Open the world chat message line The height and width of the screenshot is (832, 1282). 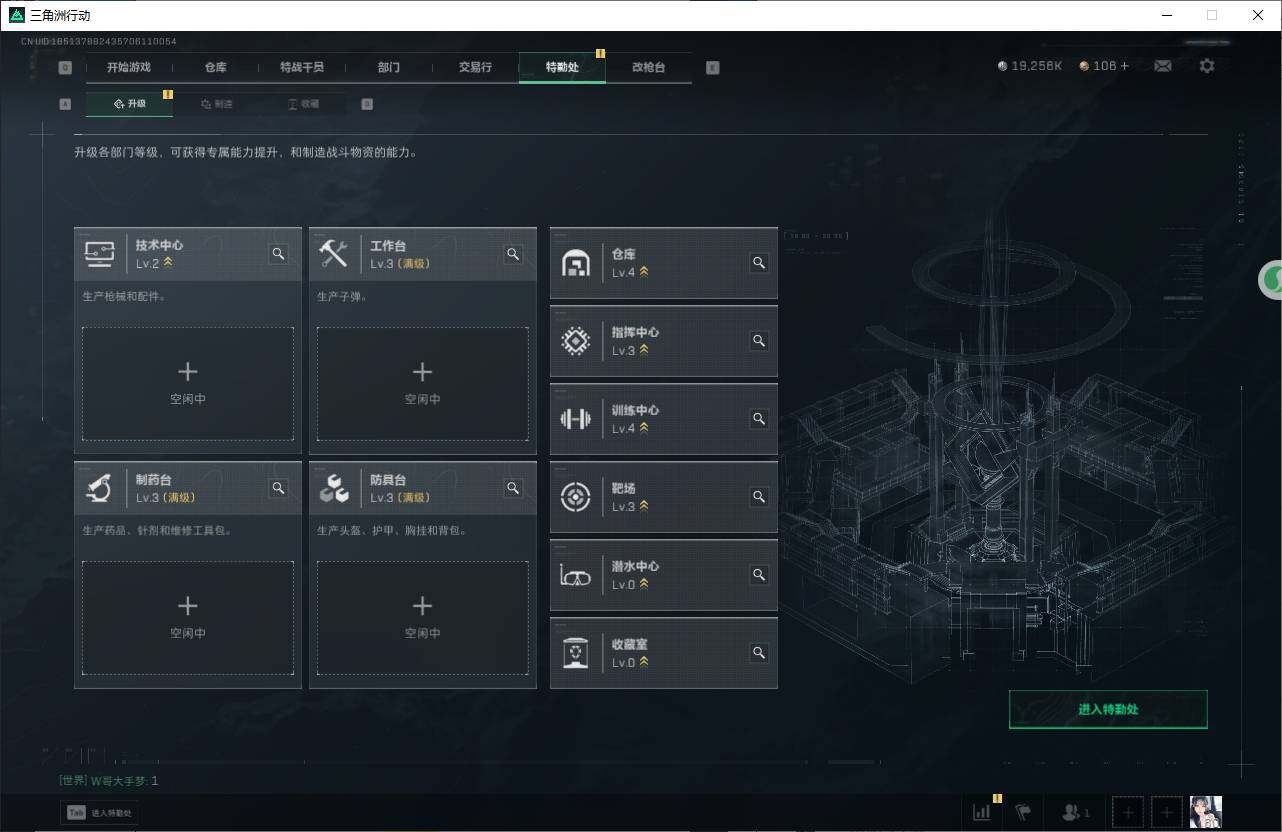(109, 780)
